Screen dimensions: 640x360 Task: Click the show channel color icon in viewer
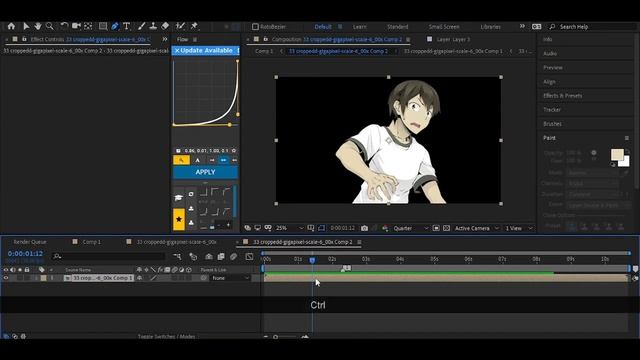[x=385, y=228]
